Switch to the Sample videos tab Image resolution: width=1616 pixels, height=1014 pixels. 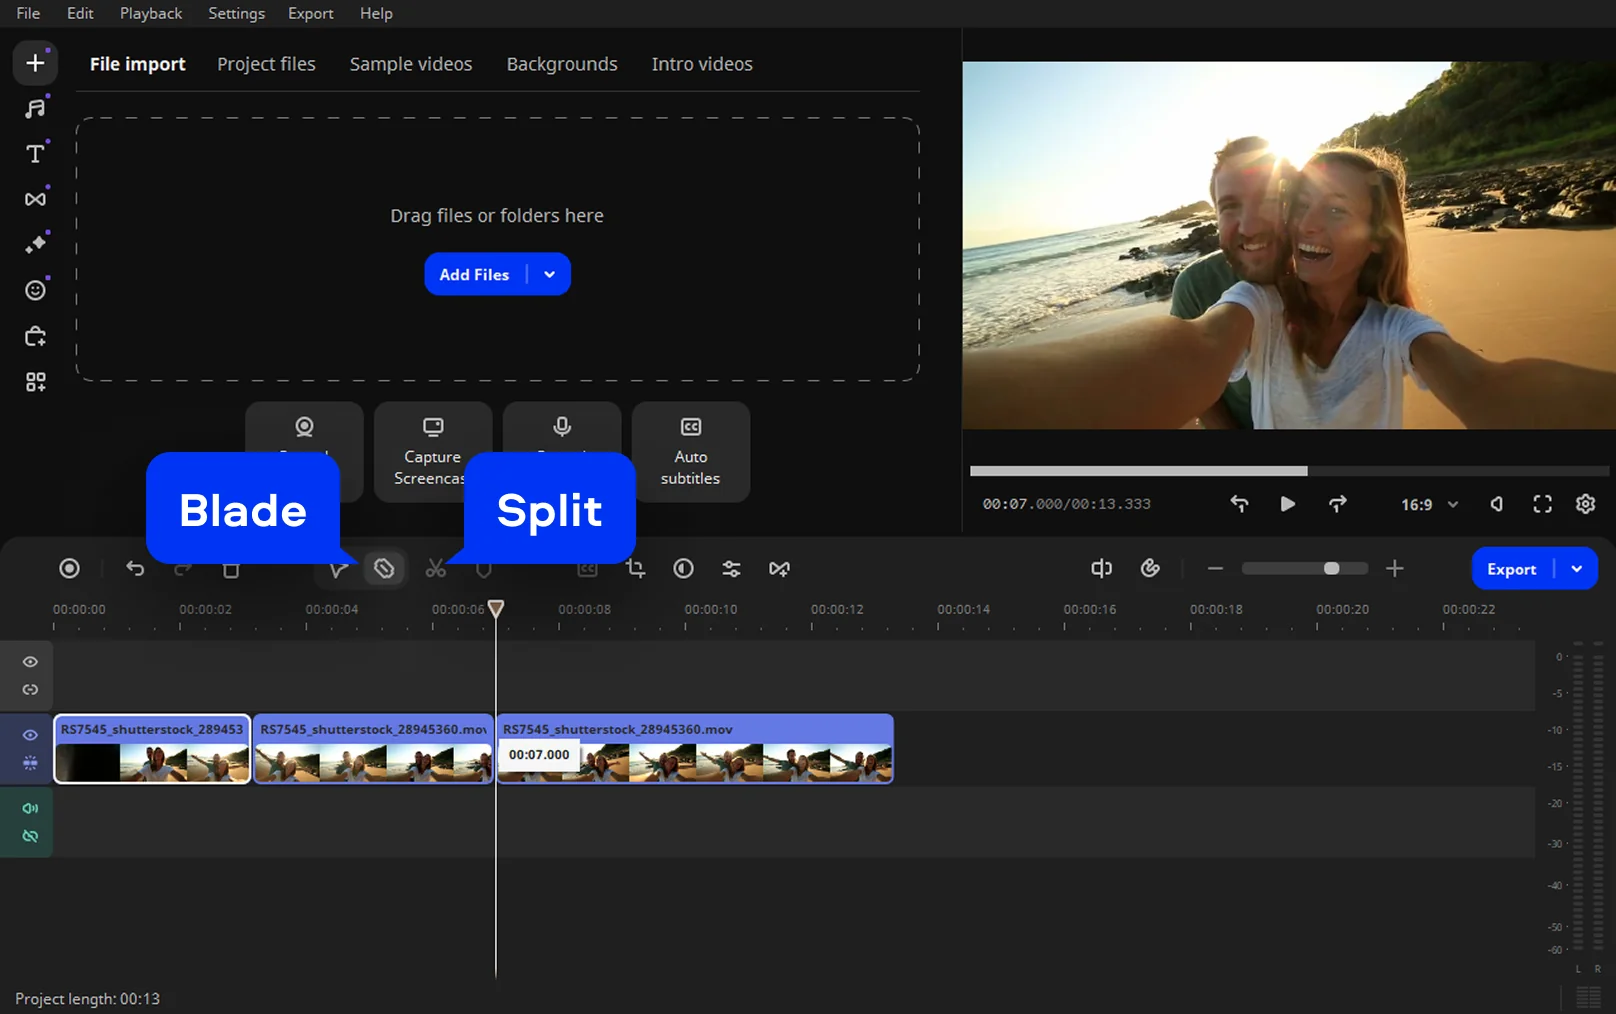click(x=410, y=64)
